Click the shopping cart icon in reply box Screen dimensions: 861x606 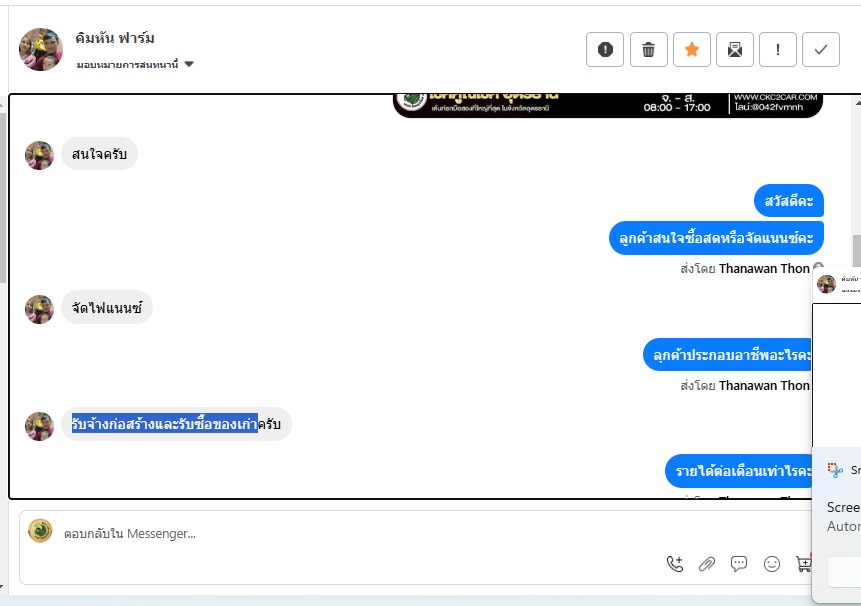pos(803,564)
